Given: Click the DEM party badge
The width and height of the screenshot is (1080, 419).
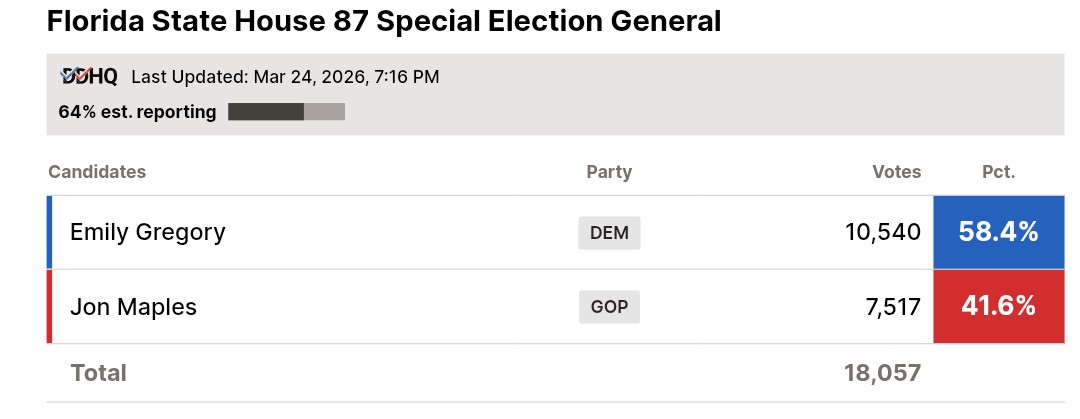Looking at the screenshot, I should pos(609,233).
